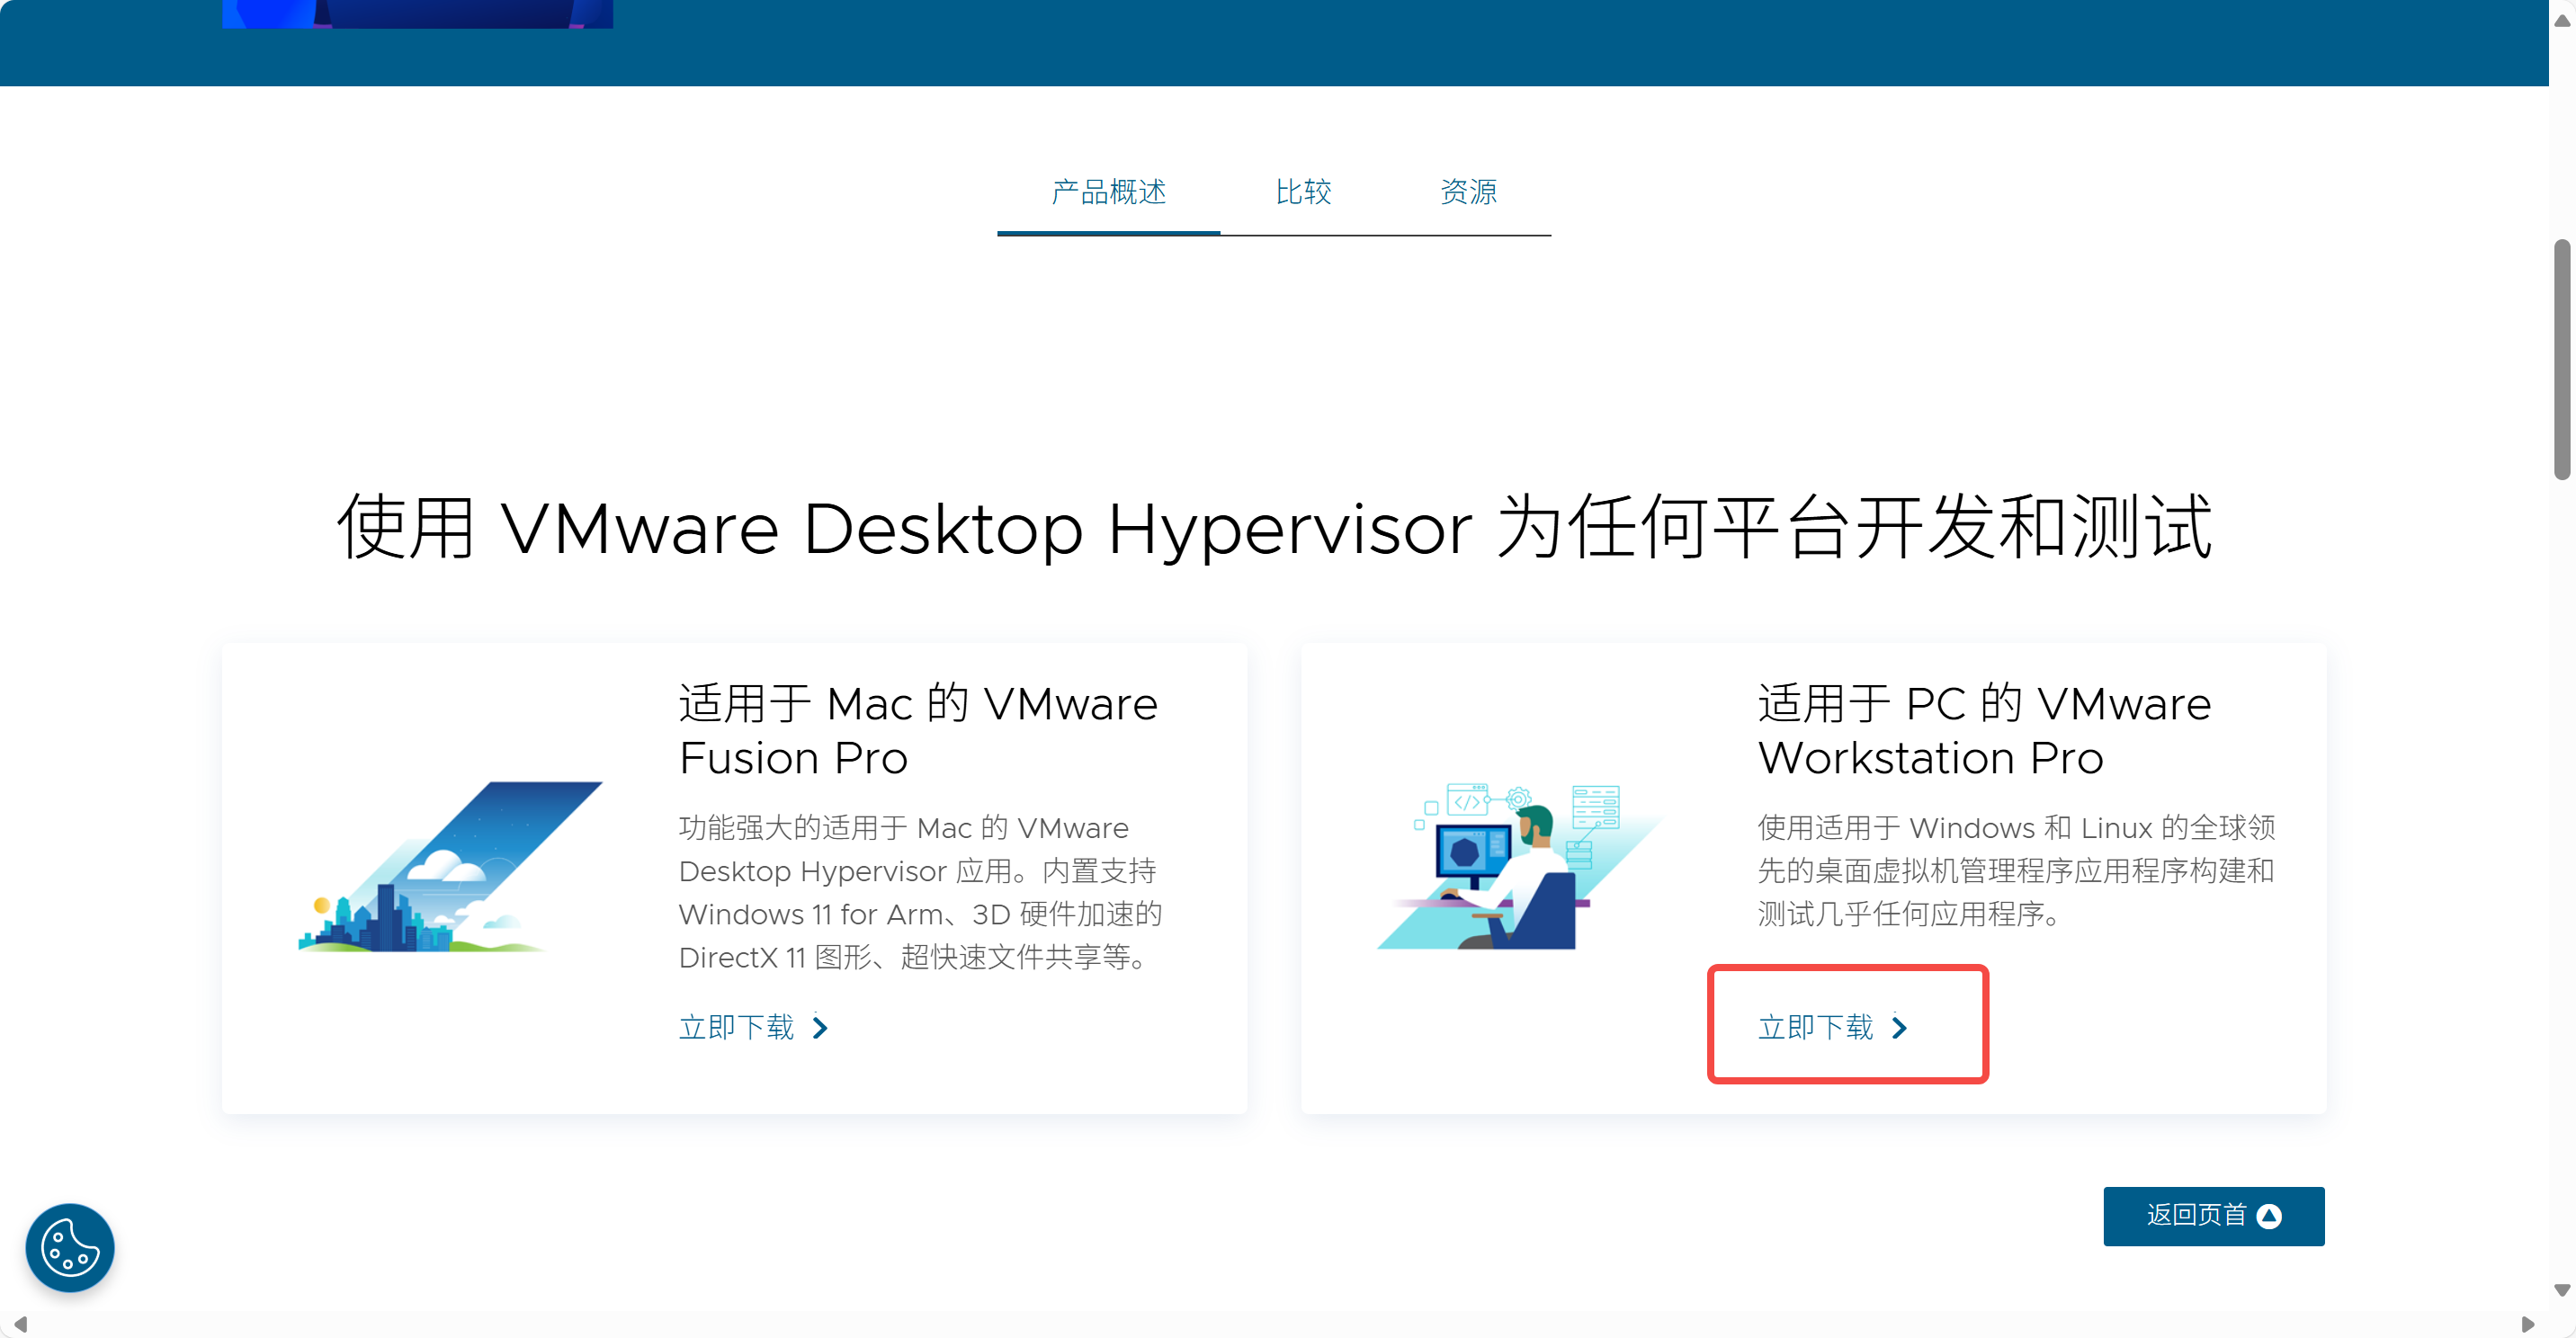Image resolution: width=2576 pixels, height=1338 pixels.
Task: Click the vertical scrollbar thumb
Action: click(2561, 360)
